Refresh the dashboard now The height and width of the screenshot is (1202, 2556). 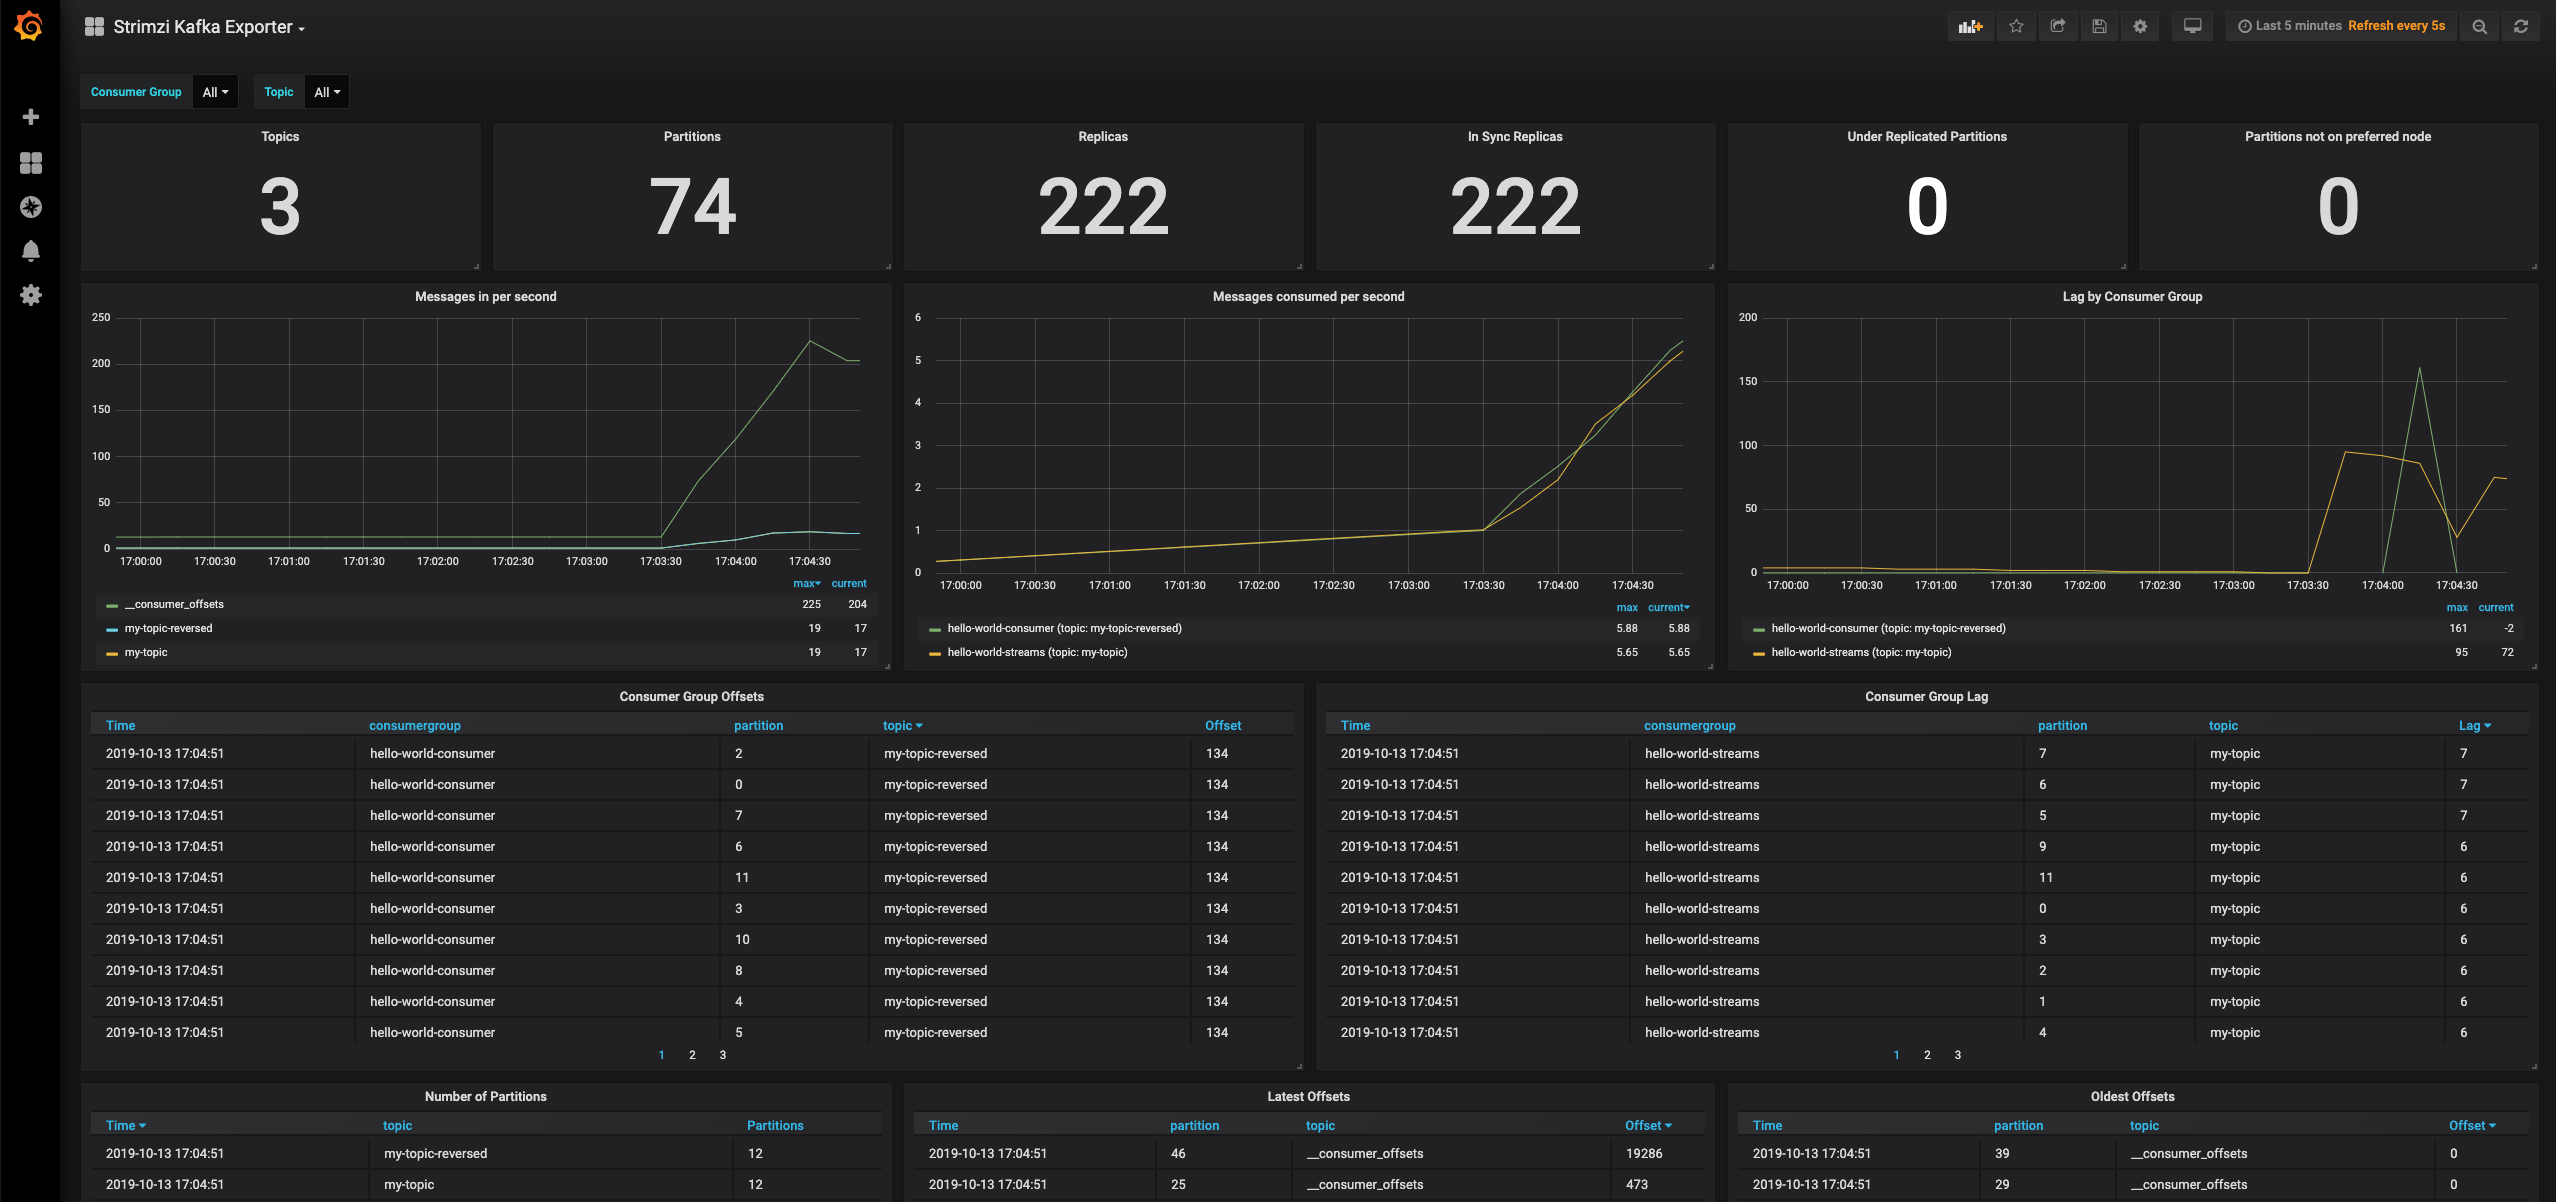(x=2521, y=26)
